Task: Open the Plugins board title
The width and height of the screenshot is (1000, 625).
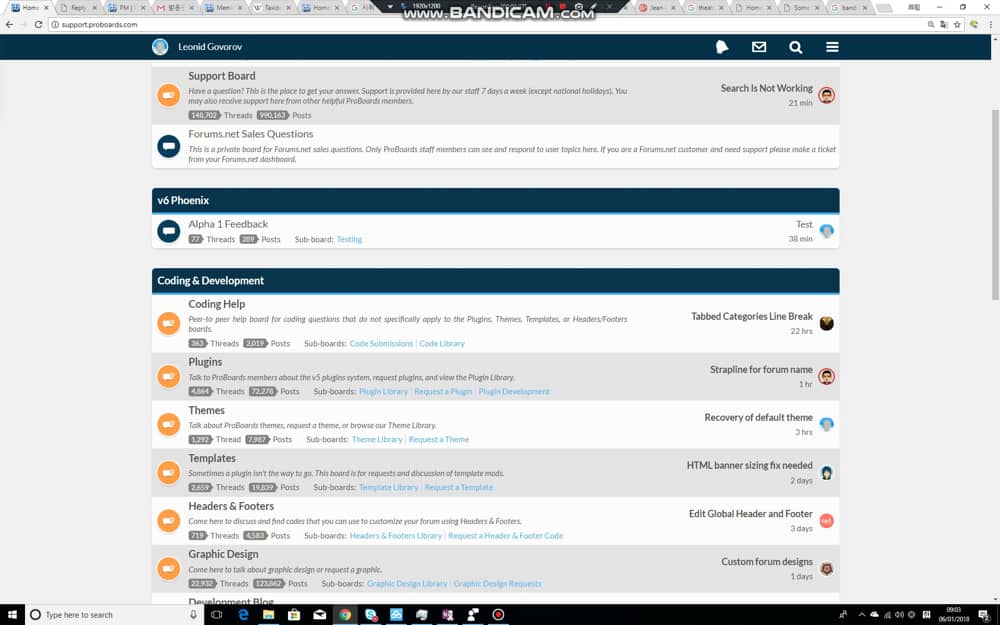Action: 205,362
